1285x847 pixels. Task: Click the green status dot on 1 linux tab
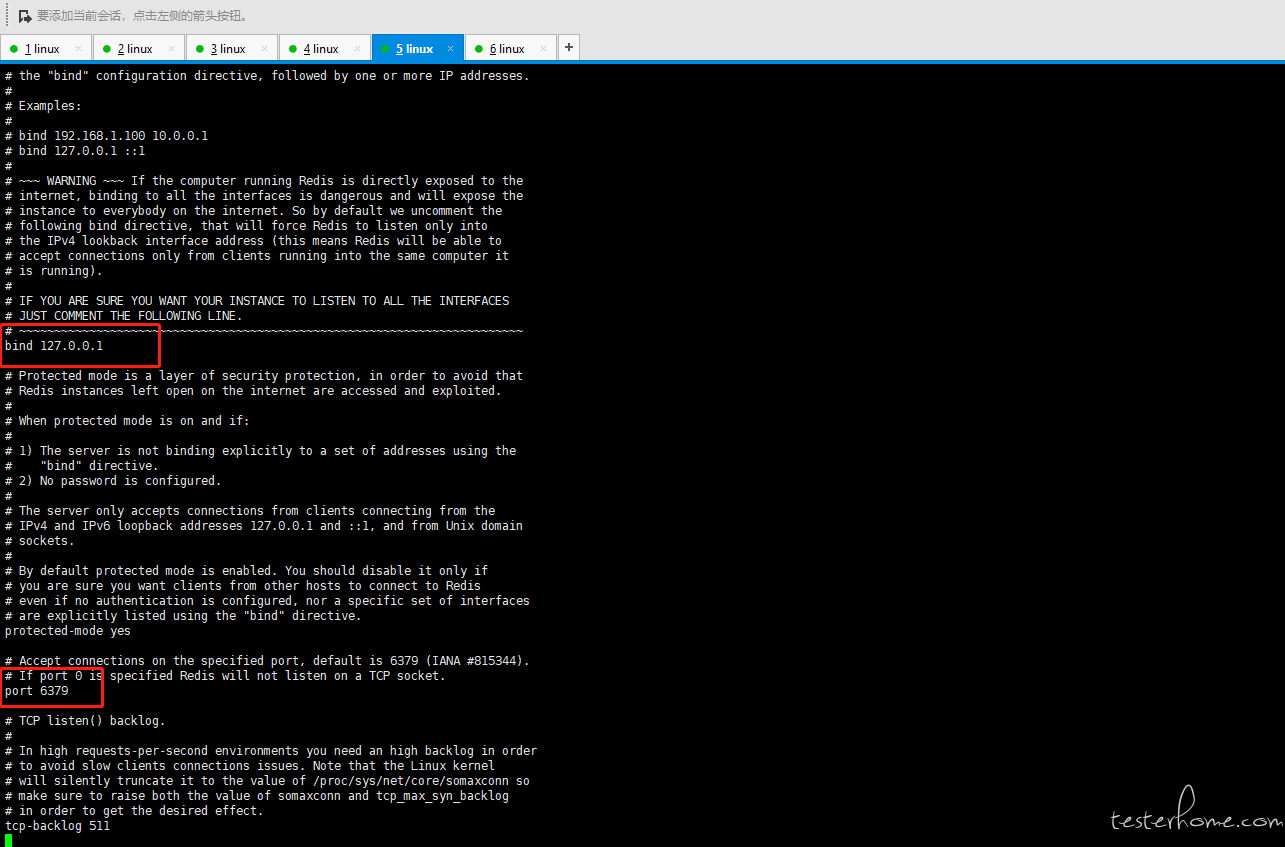click(13, 48)
